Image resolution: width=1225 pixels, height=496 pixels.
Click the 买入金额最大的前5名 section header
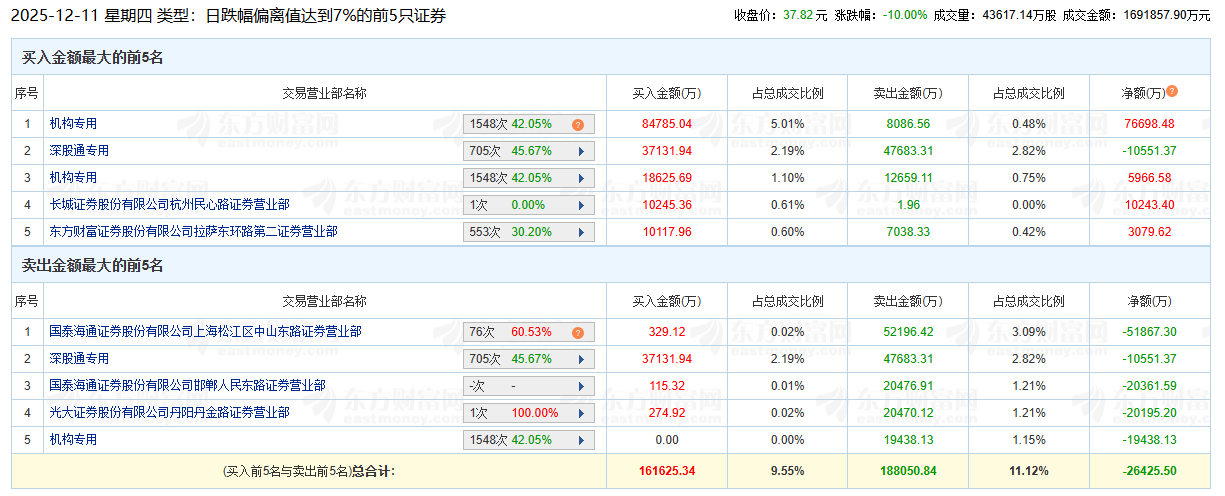click(93, 59)
